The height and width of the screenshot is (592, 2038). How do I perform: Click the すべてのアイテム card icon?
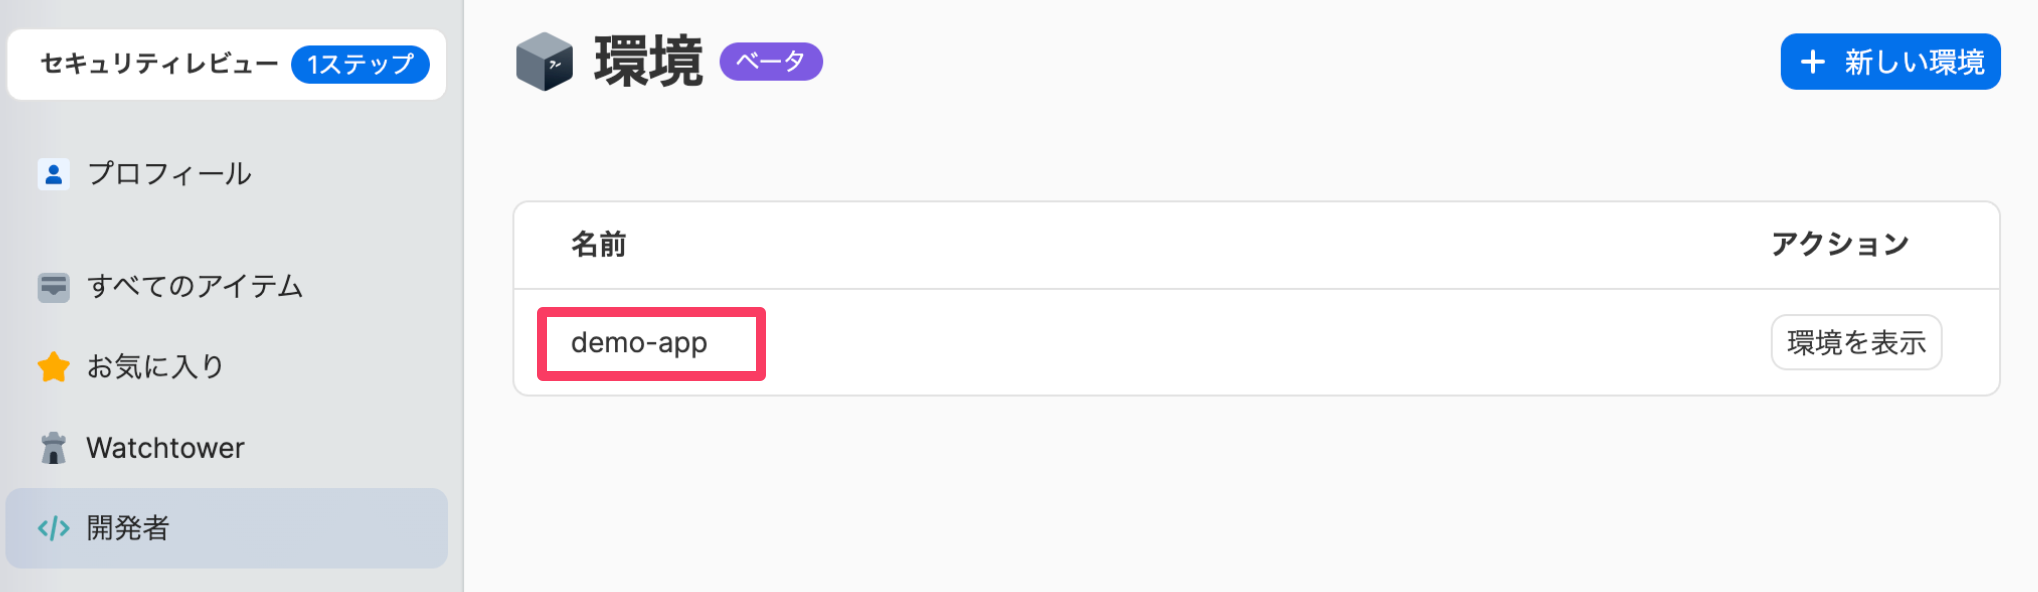click(53, 287)
